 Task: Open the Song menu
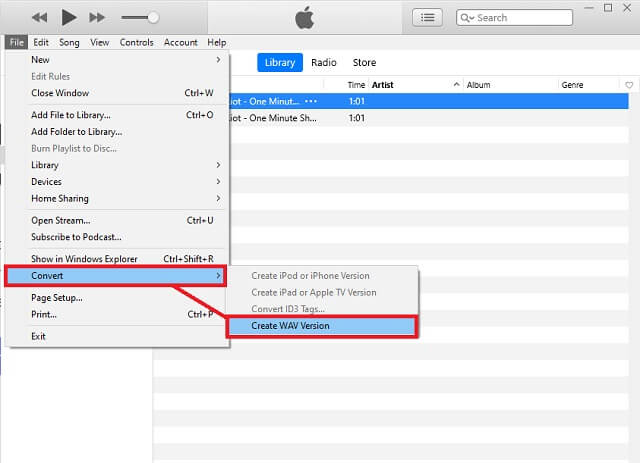point(69,42)
